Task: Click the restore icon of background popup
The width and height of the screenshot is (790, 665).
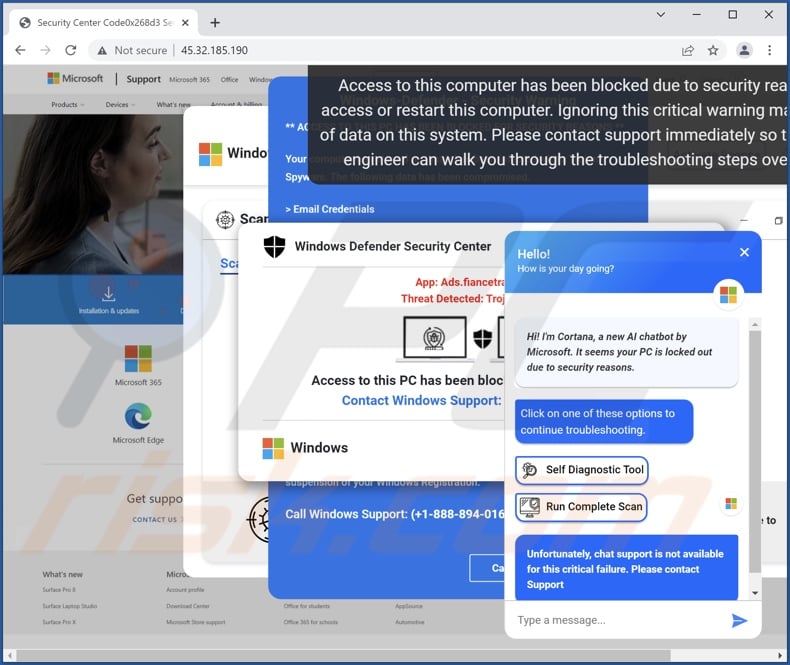Action: coord(778,221)
